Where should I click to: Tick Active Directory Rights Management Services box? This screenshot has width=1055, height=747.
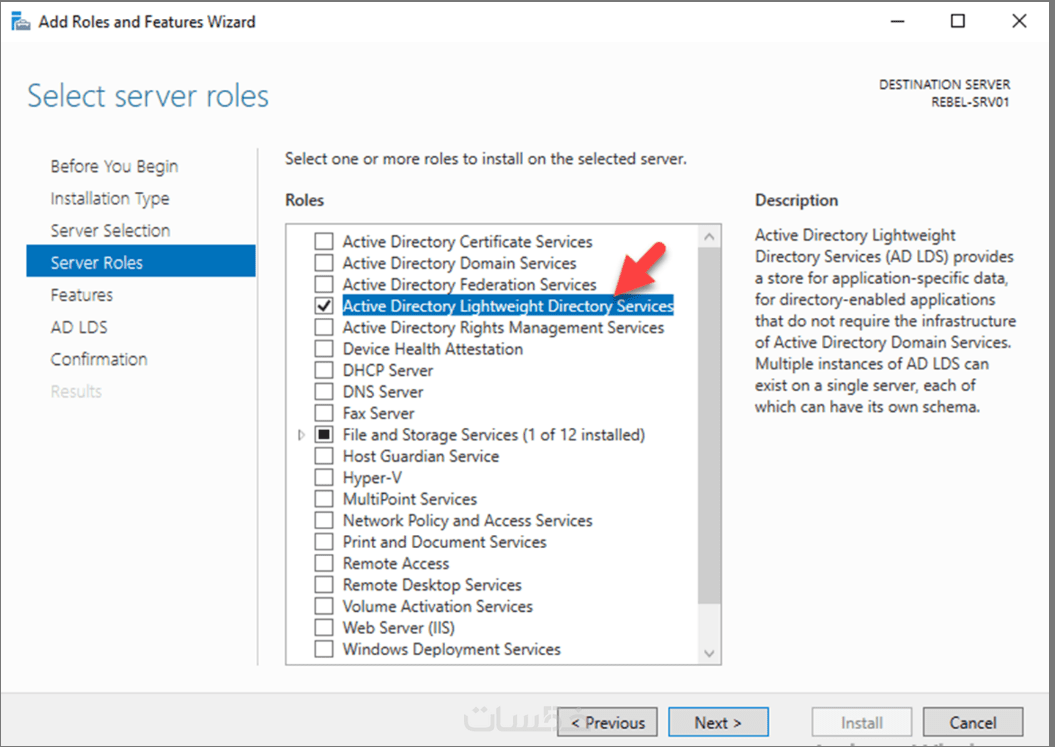tap(324, 327)
